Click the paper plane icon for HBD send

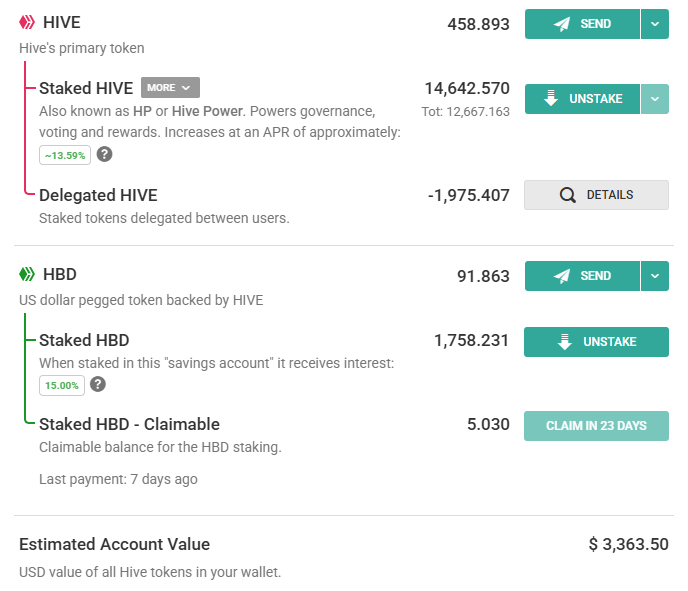click(562, 275)
